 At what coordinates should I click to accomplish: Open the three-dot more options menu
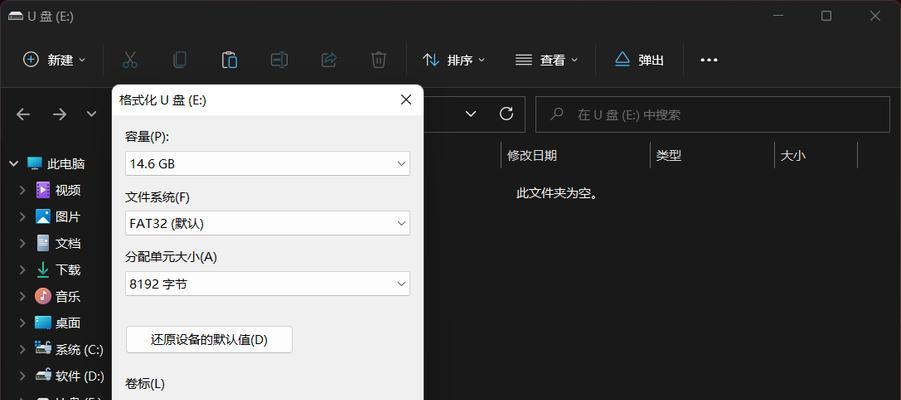click(x=709, y=60)
